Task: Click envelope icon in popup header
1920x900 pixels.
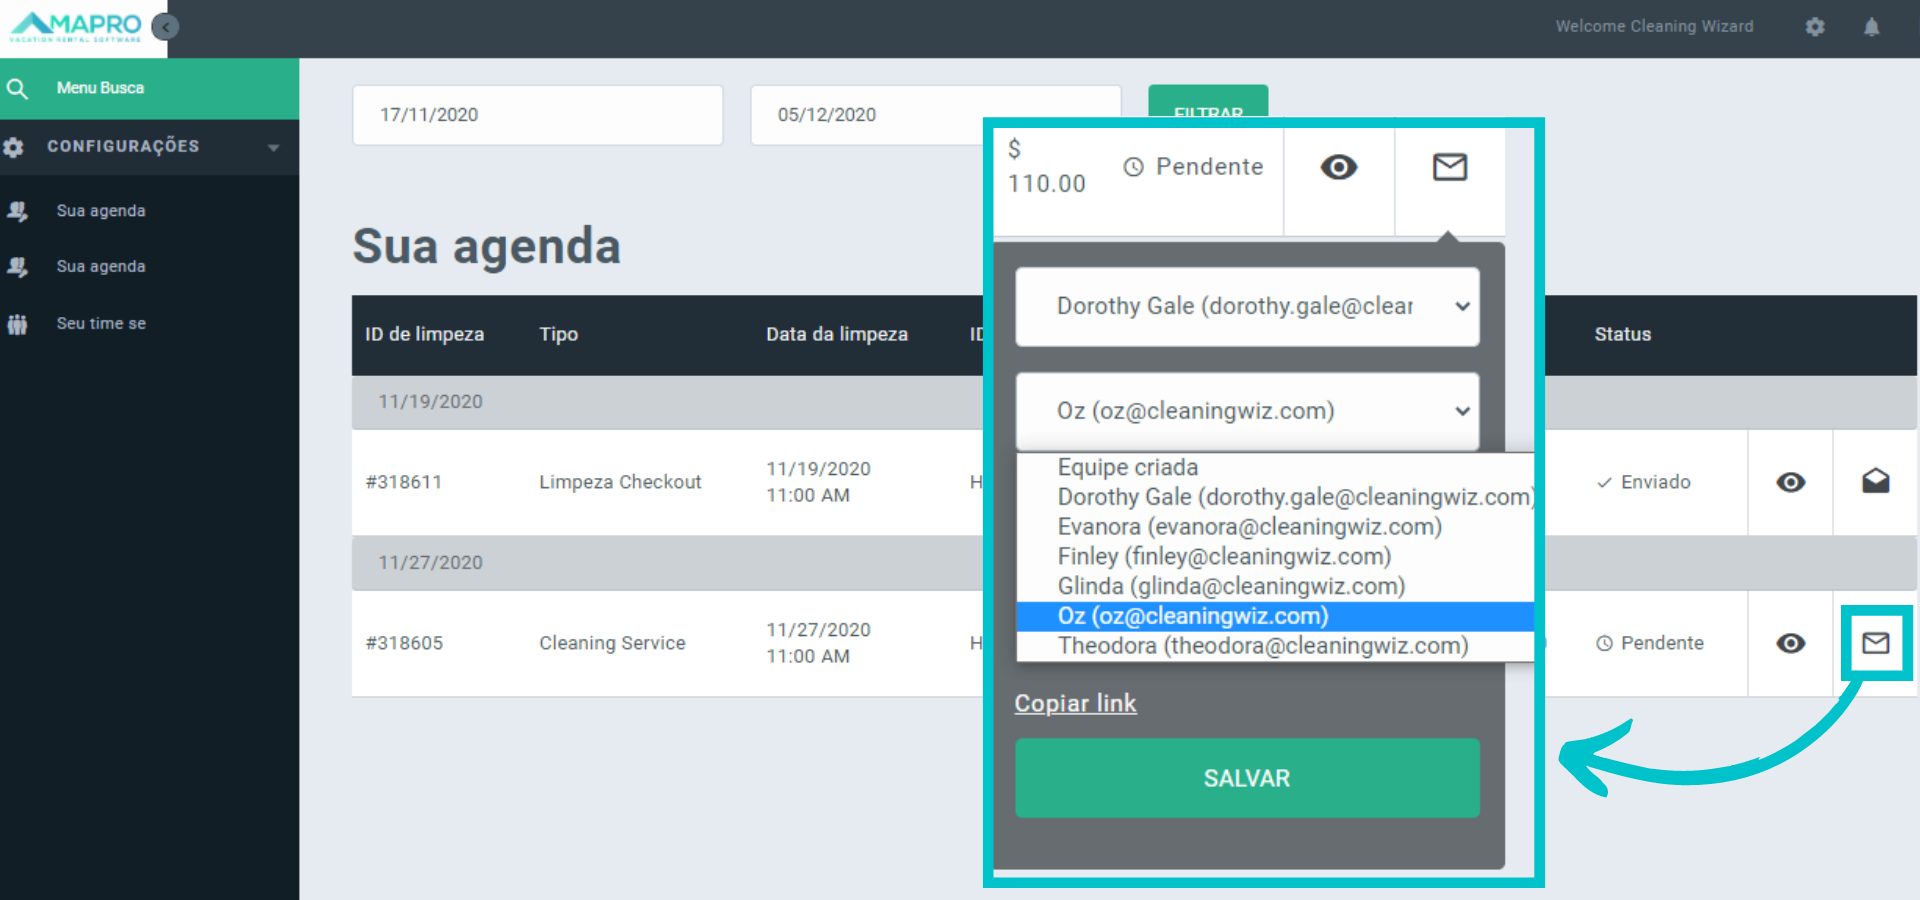Action: click(x=1449, y=167)
